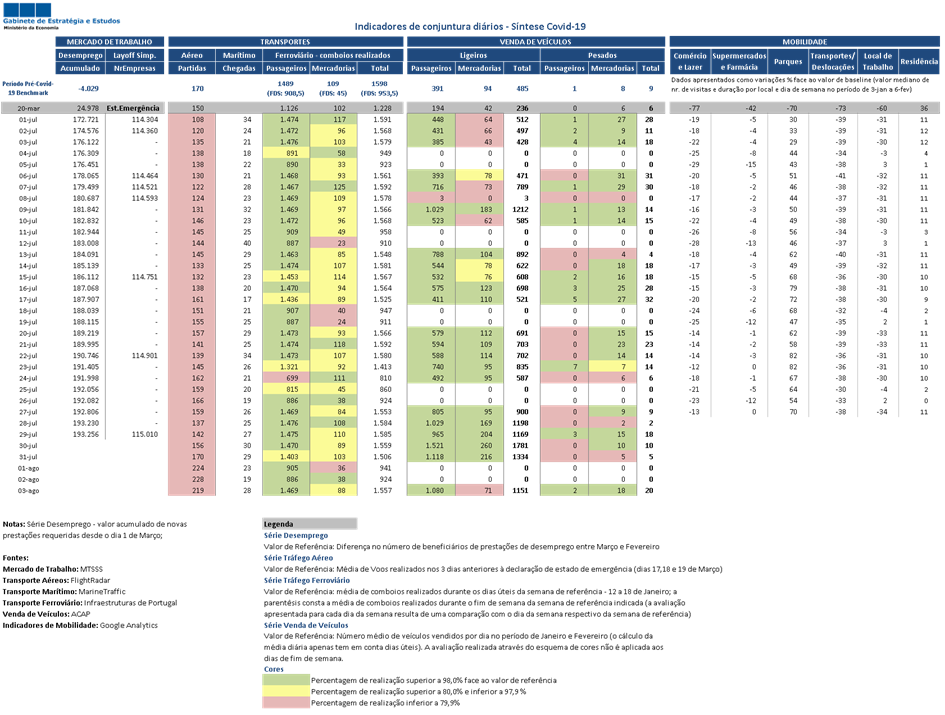945x715 pixels.
Task: Select the cell showing -77
Action: (694, 108)
